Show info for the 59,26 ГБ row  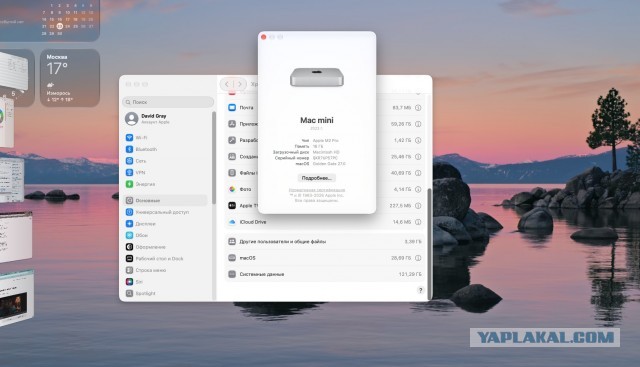tap(418, 124)
